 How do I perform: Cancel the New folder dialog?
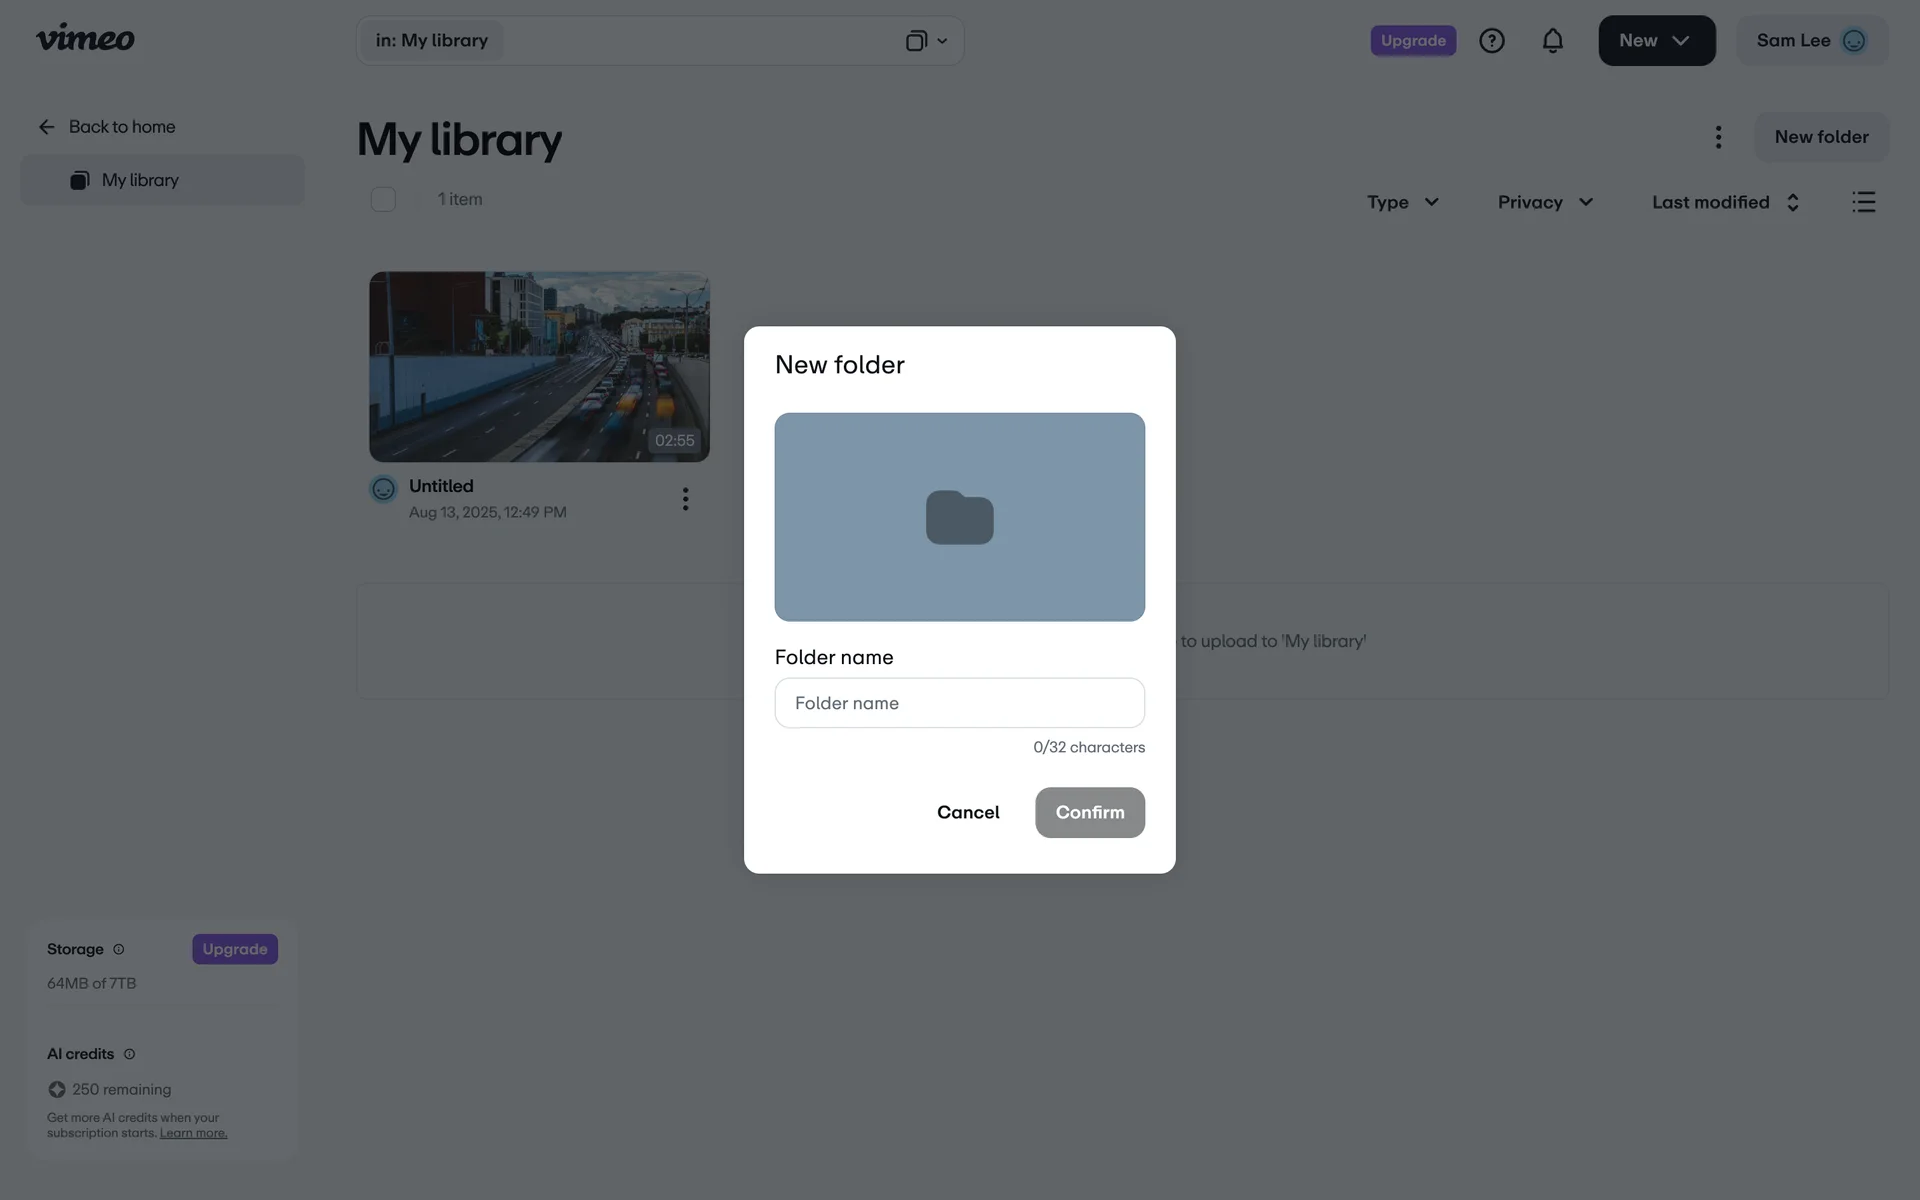967,812
